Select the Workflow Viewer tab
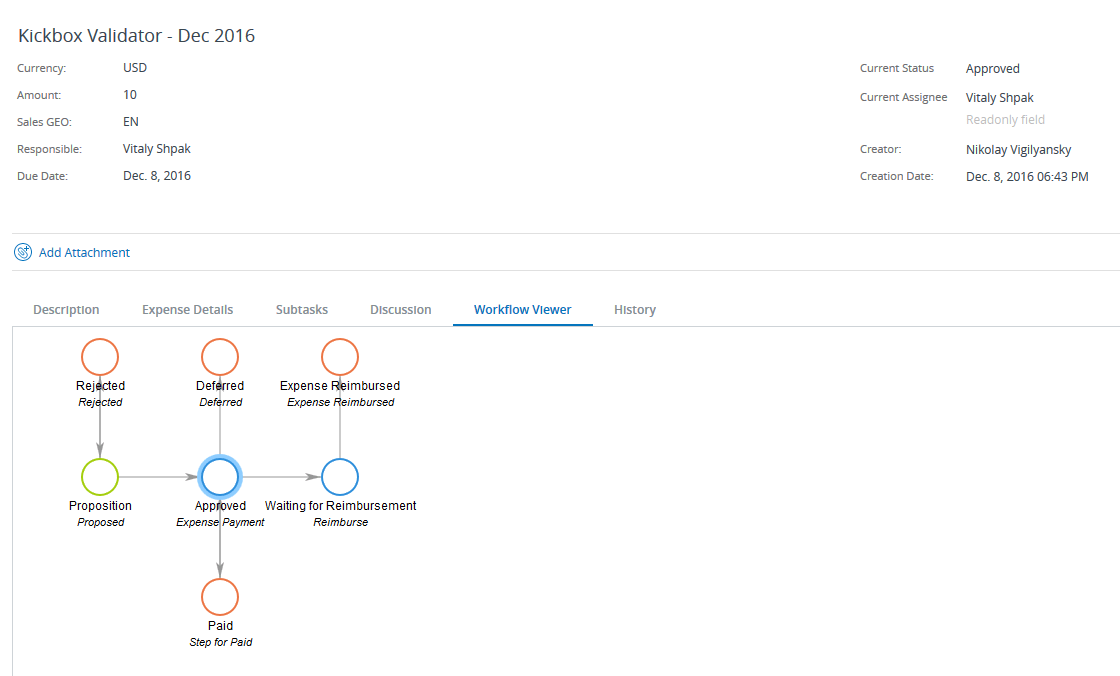 pyautogui.click(x=522, y=309)
